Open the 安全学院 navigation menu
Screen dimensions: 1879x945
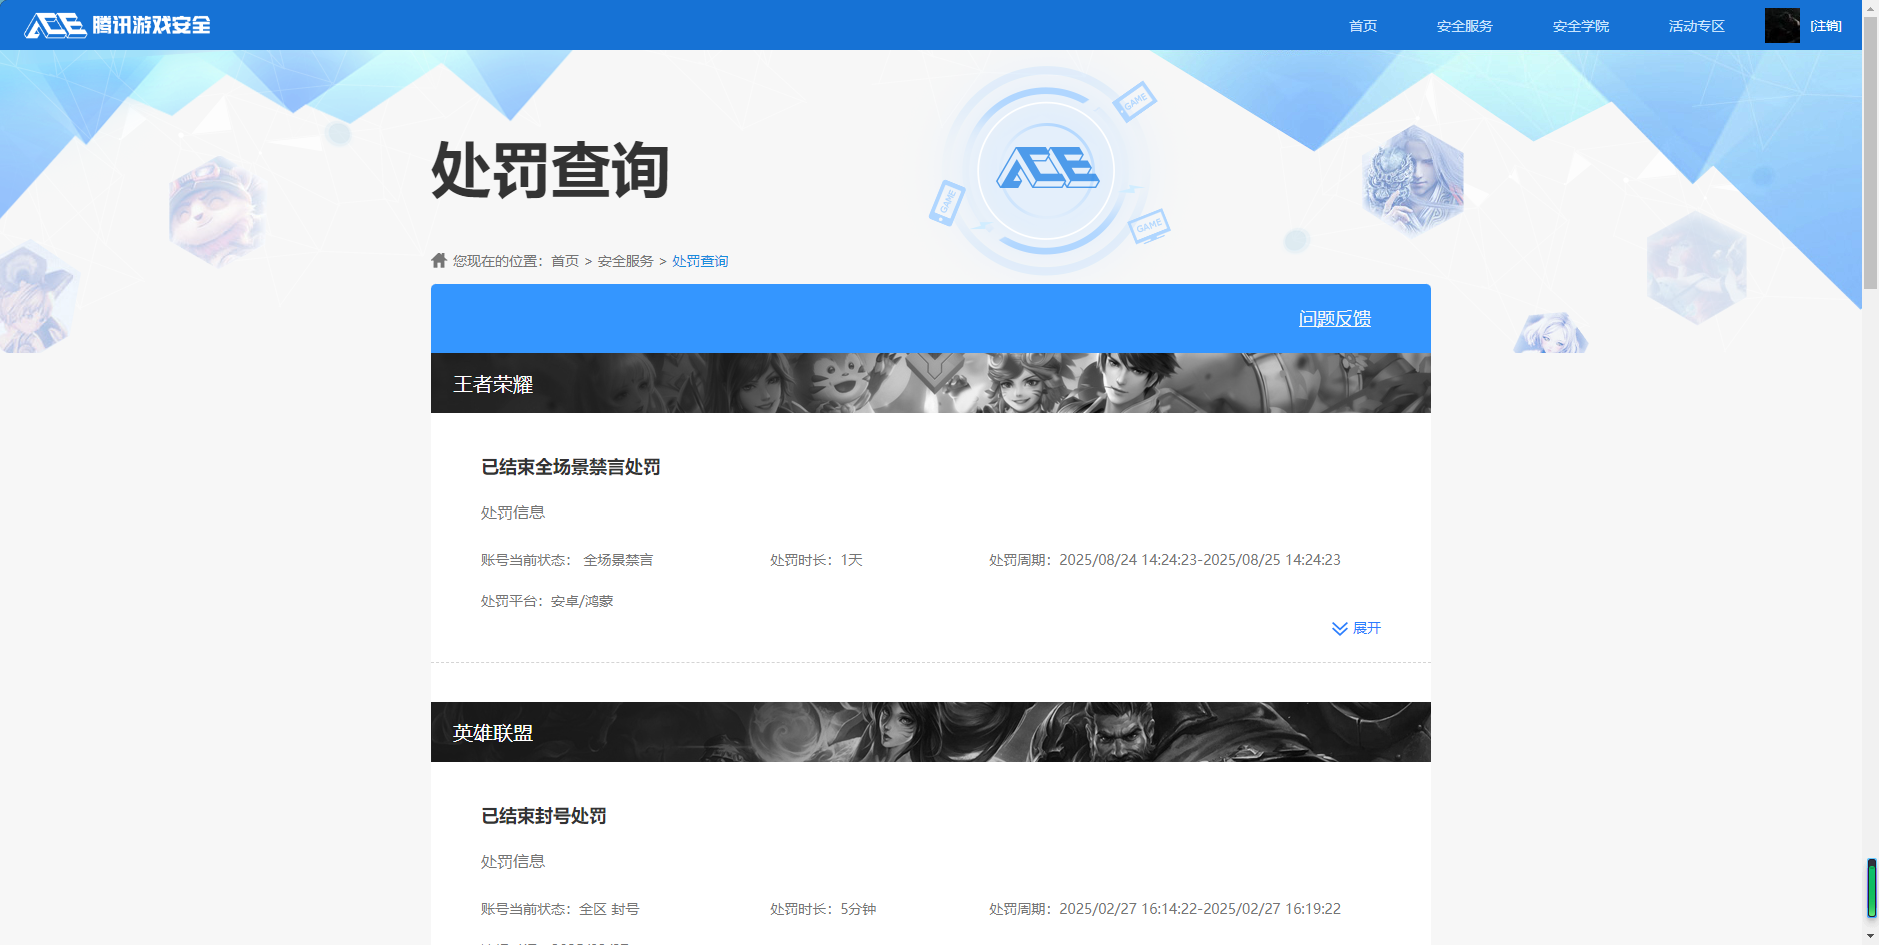tap(1581, 26)
